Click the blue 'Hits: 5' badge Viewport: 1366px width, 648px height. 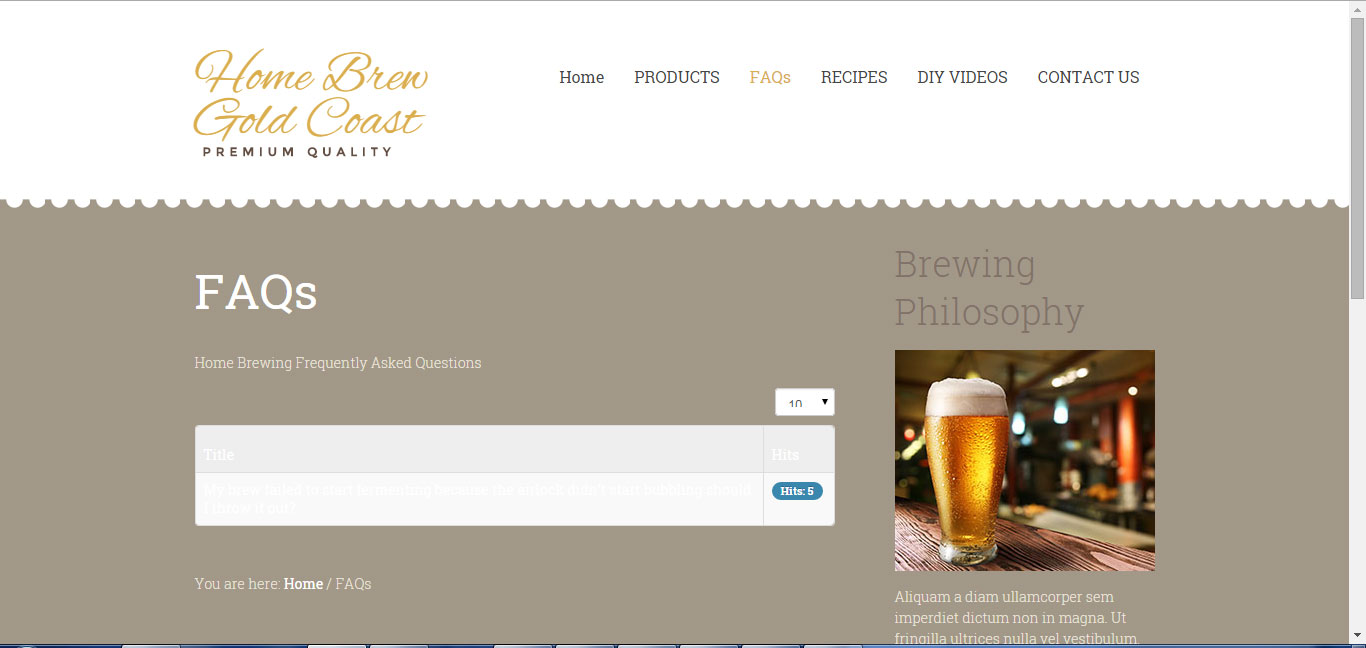[797, 491]
